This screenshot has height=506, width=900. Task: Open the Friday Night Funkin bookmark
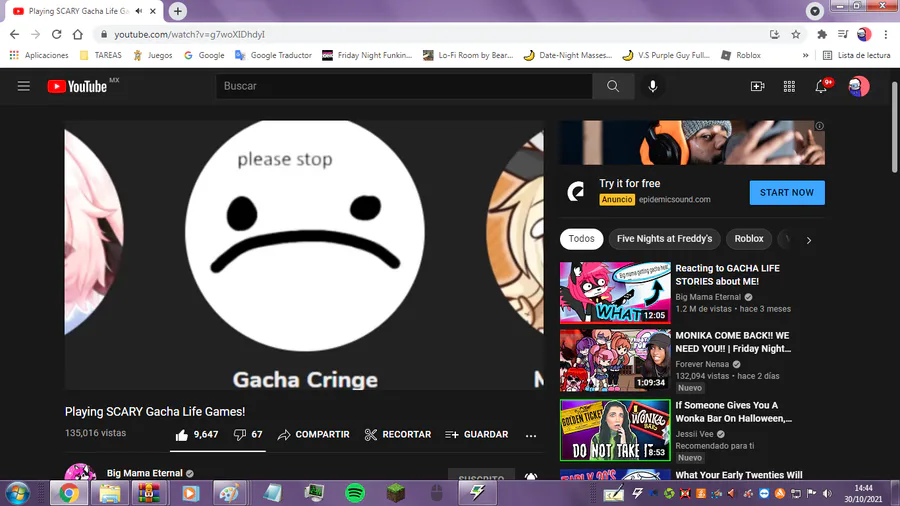pos(367,55)
